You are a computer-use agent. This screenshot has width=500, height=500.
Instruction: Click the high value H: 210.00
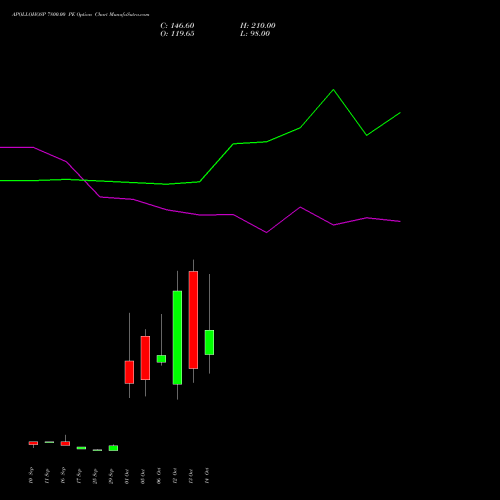coord(258,26)
